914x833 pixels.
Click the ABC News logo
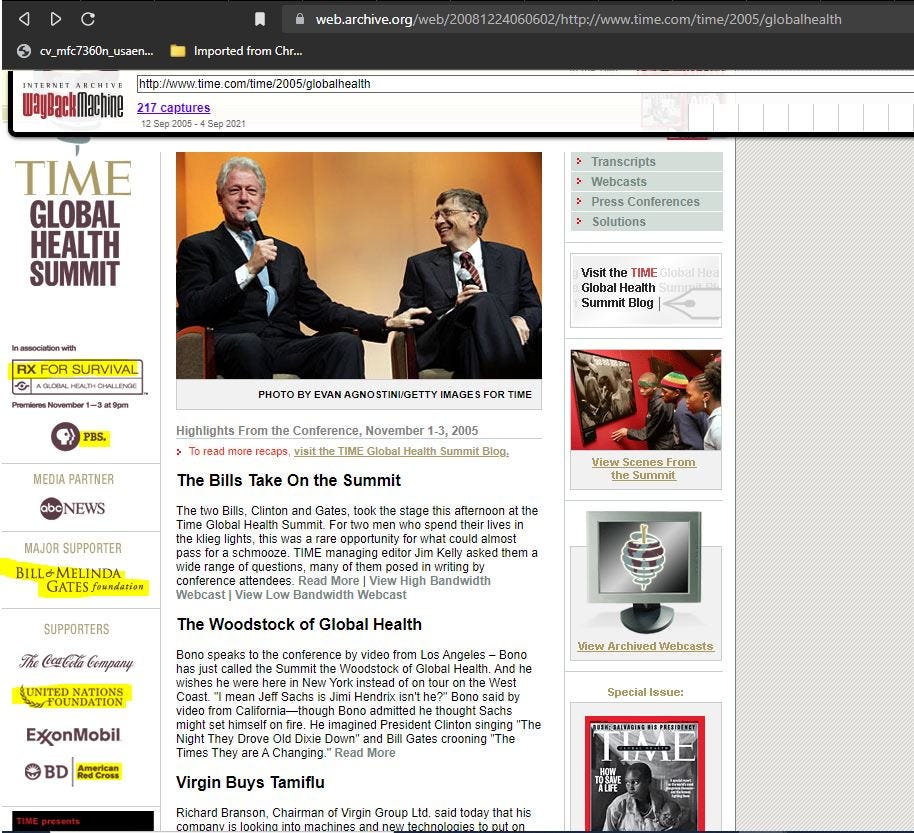tap(72, 508)
